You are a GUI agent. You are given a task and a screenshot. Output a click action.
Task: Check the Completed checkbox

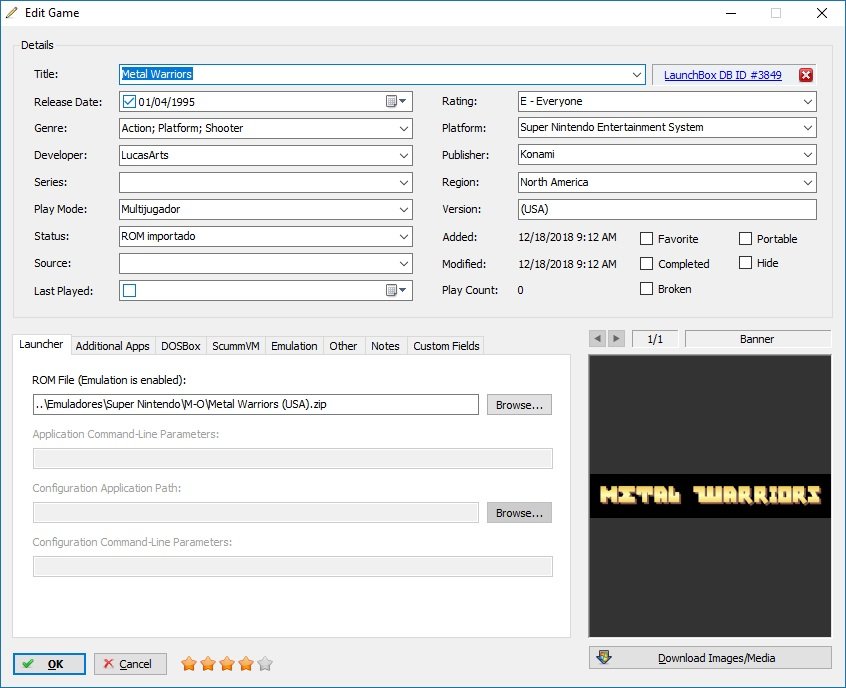(646, 263)
